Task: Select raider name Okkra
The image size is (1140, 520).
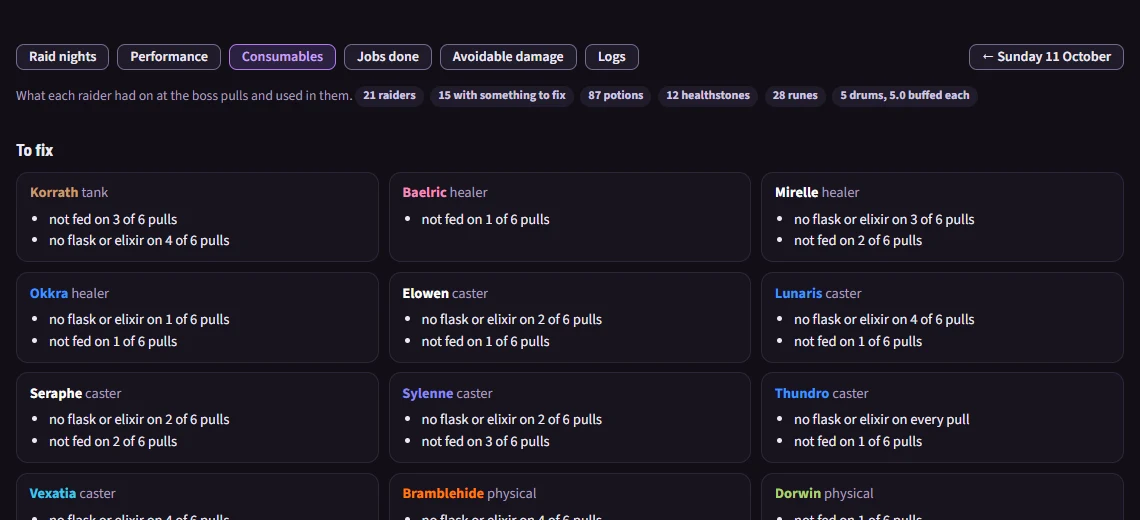Action: point(49,293)
